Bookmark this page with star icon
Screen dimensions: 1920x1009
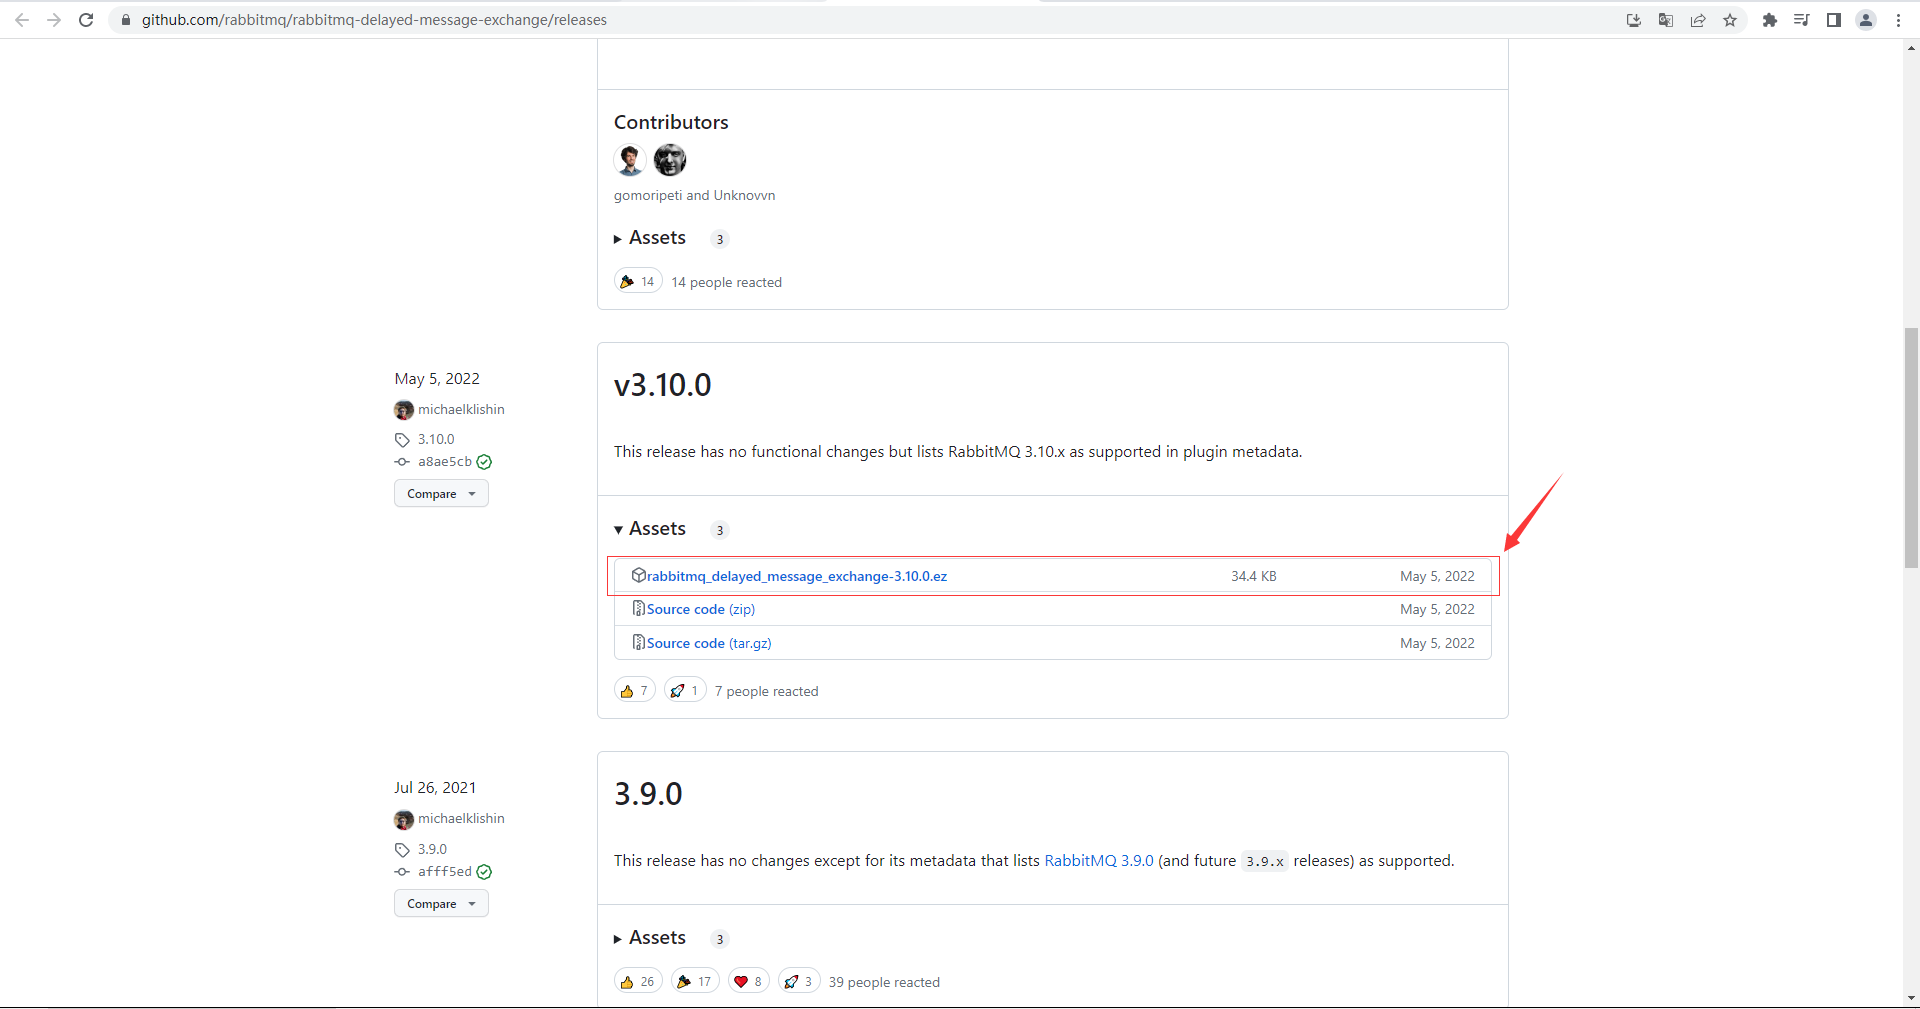pyautogui.click(x=1730, y=20)
